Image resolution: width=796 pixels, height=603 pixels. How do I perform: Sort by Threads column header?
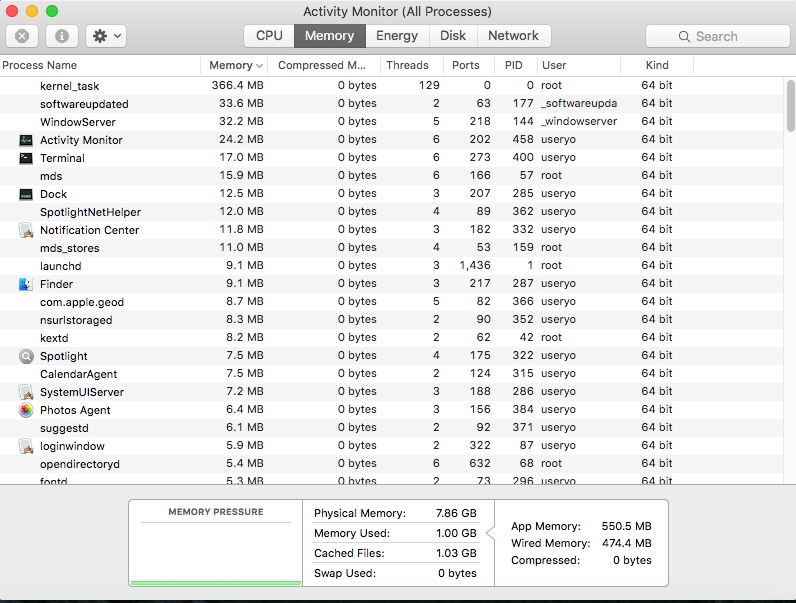(412, 65)
